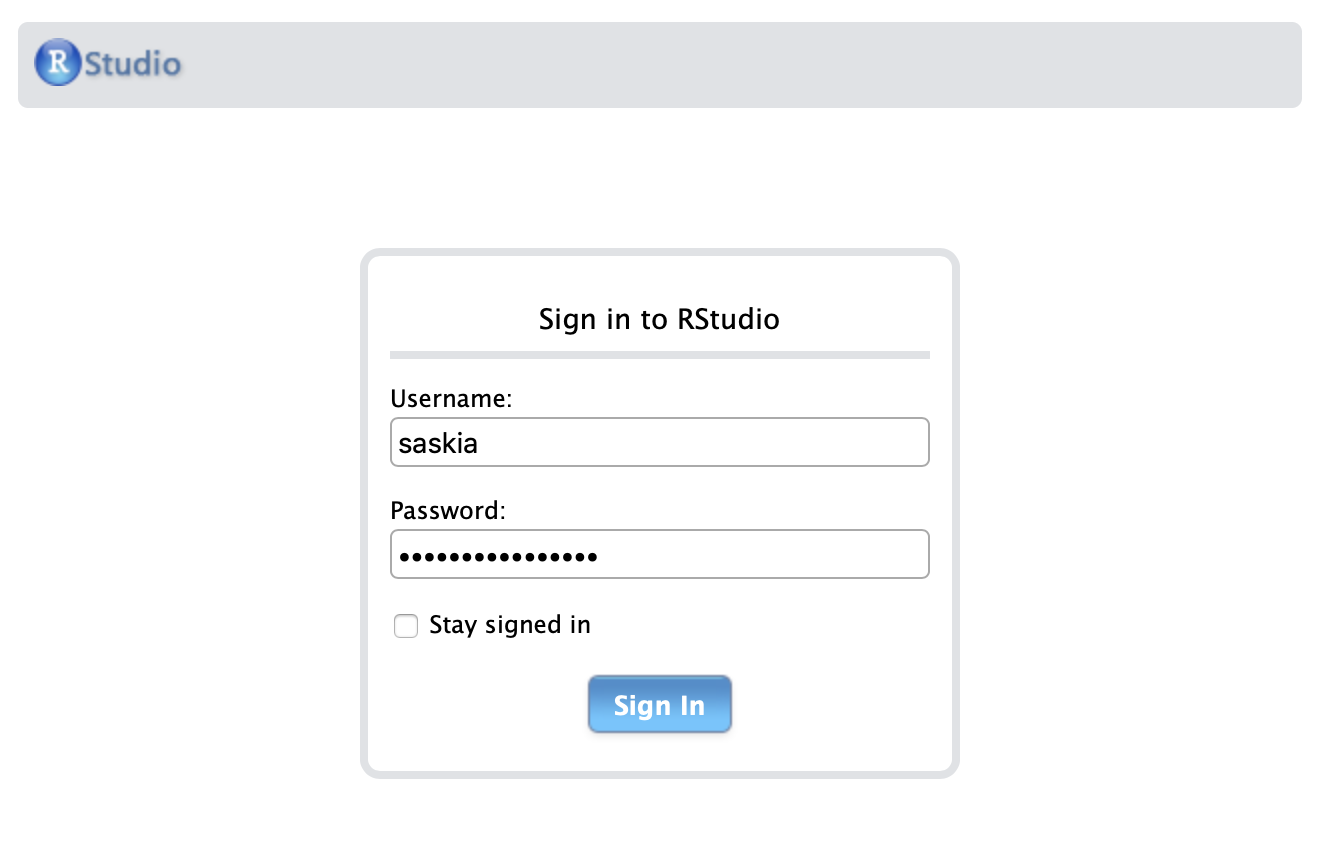This screenshot has height=842, width=1326.
Task: Focus the masked Password input field
Action: (x=660, y=554)
